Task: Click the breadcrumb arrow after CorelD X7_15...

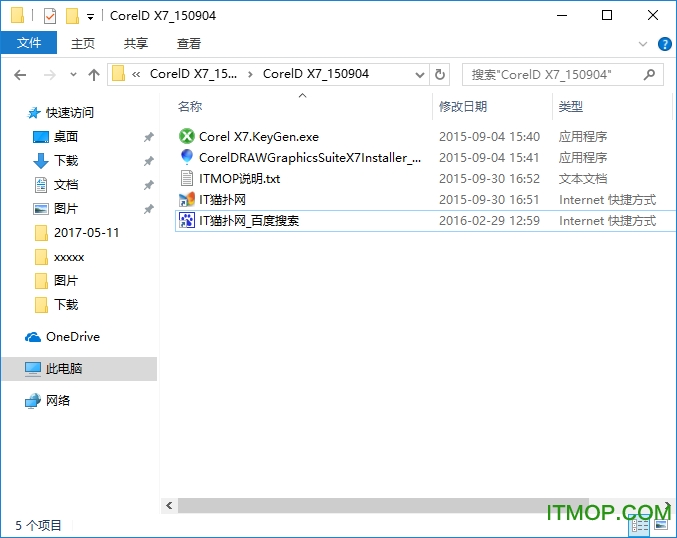Action: pos(250,74)
